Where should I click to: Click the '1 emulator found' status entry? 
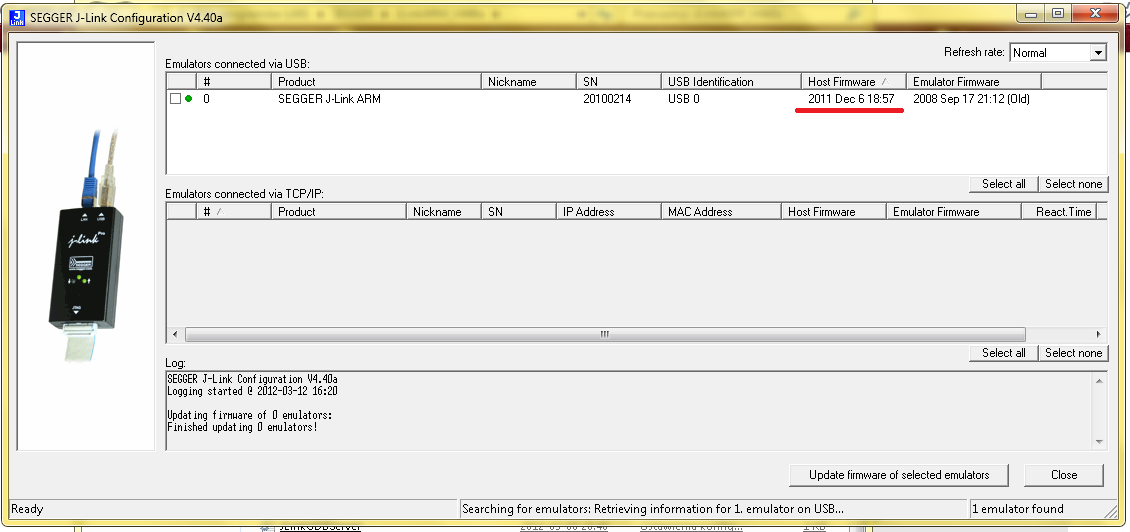[1018, 509]
